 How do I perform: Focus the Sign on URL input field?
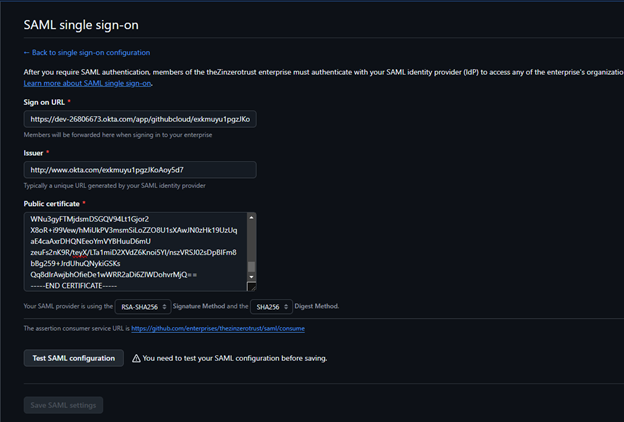140,119
